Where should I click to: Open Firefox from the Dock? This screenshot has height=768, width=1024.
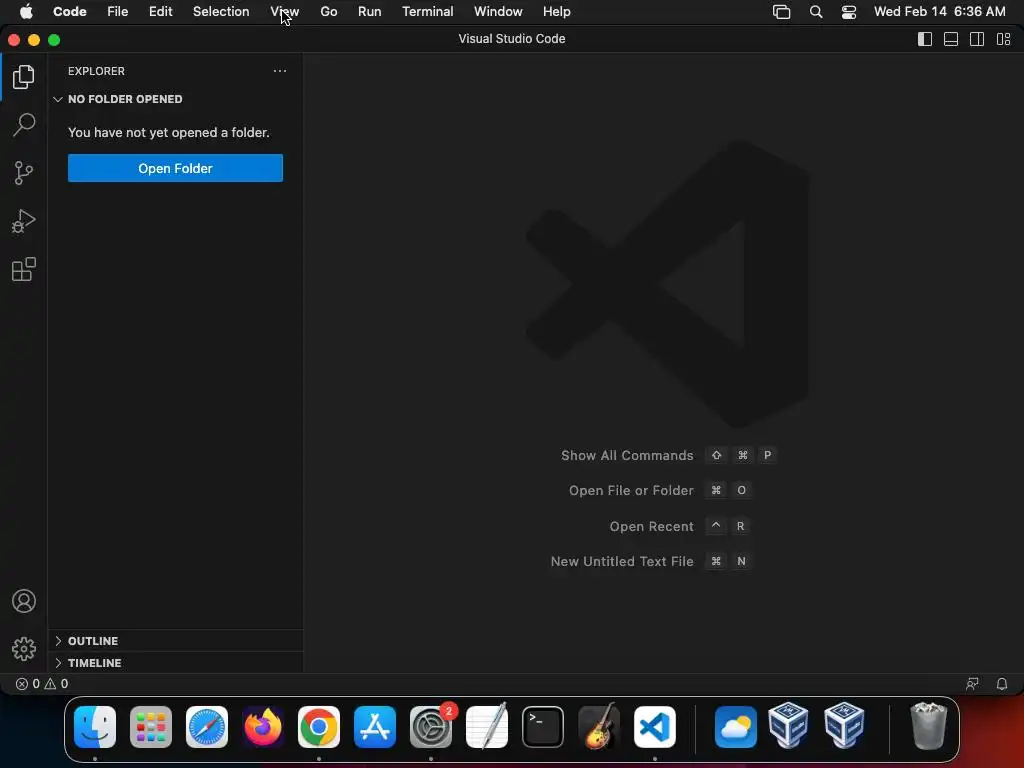click(263, 727)
